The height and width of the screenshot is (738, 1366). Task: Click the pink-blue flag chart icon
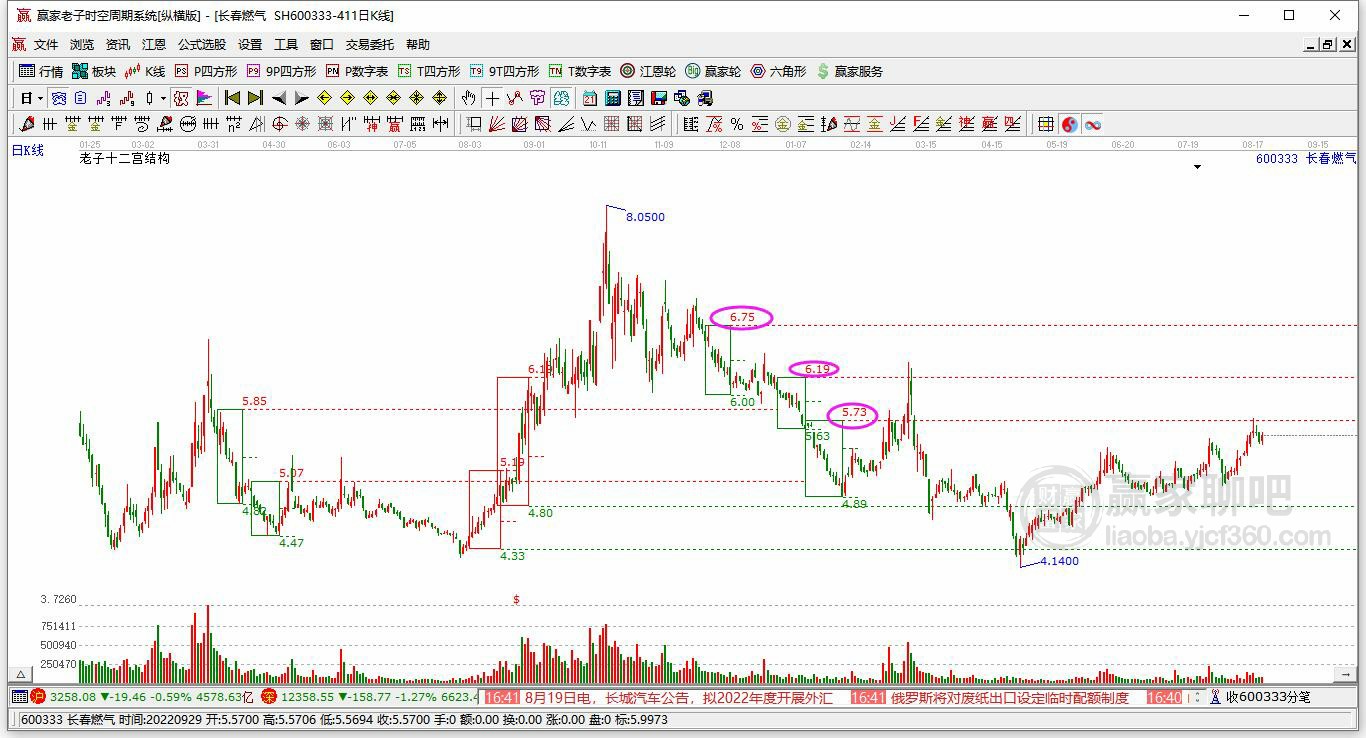pos(204,98)
